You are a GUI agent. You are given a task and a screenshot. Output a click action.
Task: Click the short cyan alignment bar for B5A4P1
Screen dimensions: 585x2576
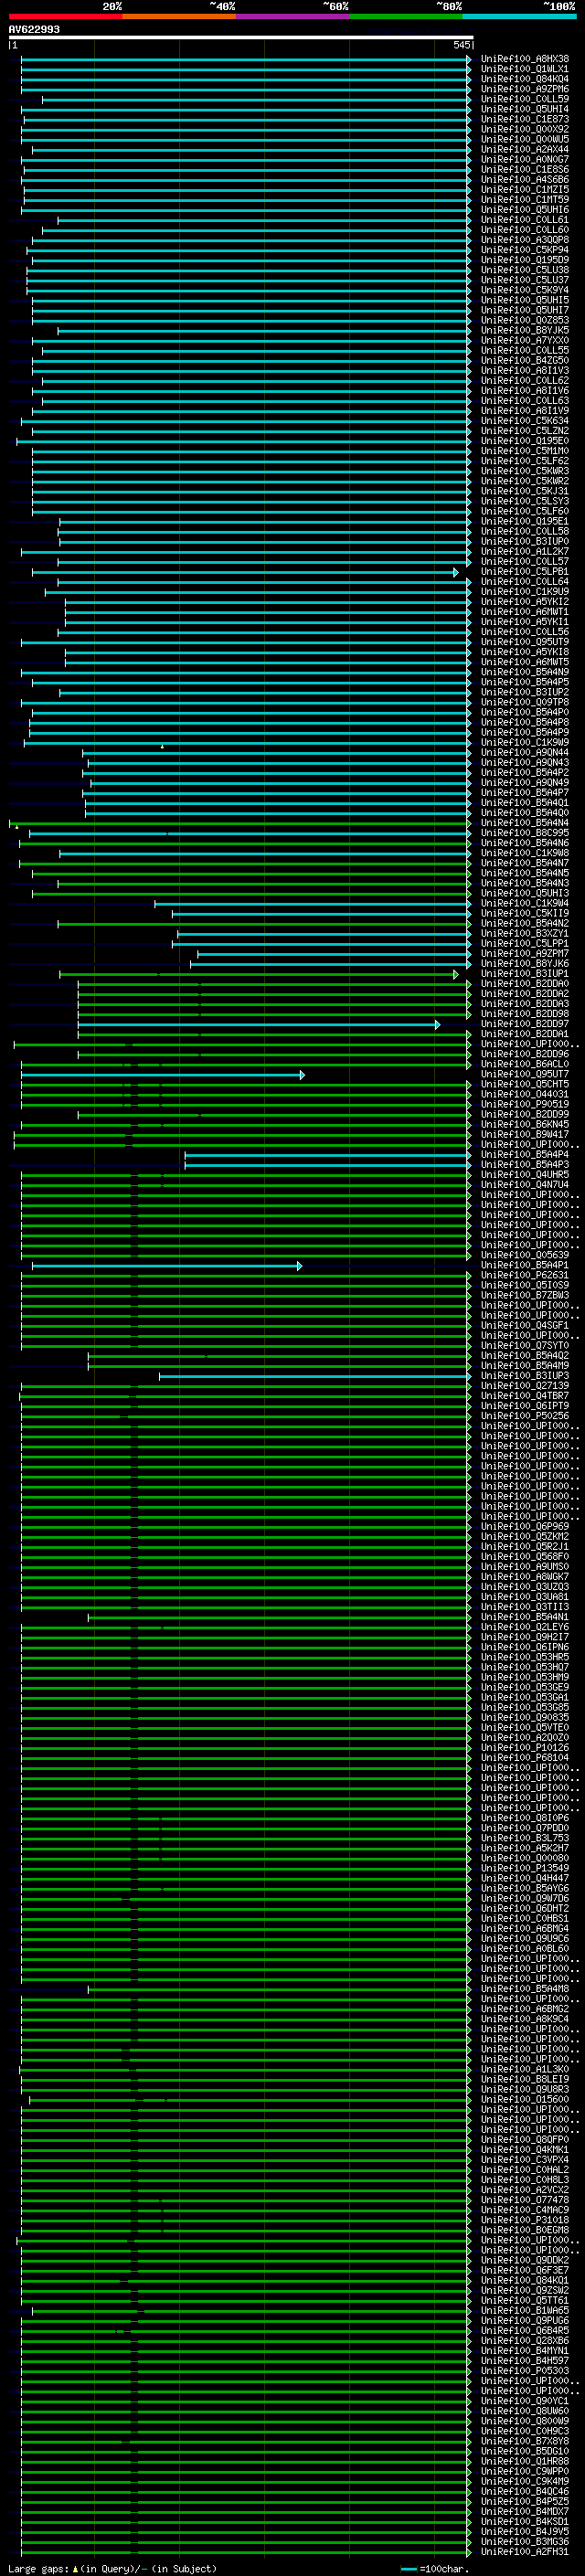click(167, 1266)
